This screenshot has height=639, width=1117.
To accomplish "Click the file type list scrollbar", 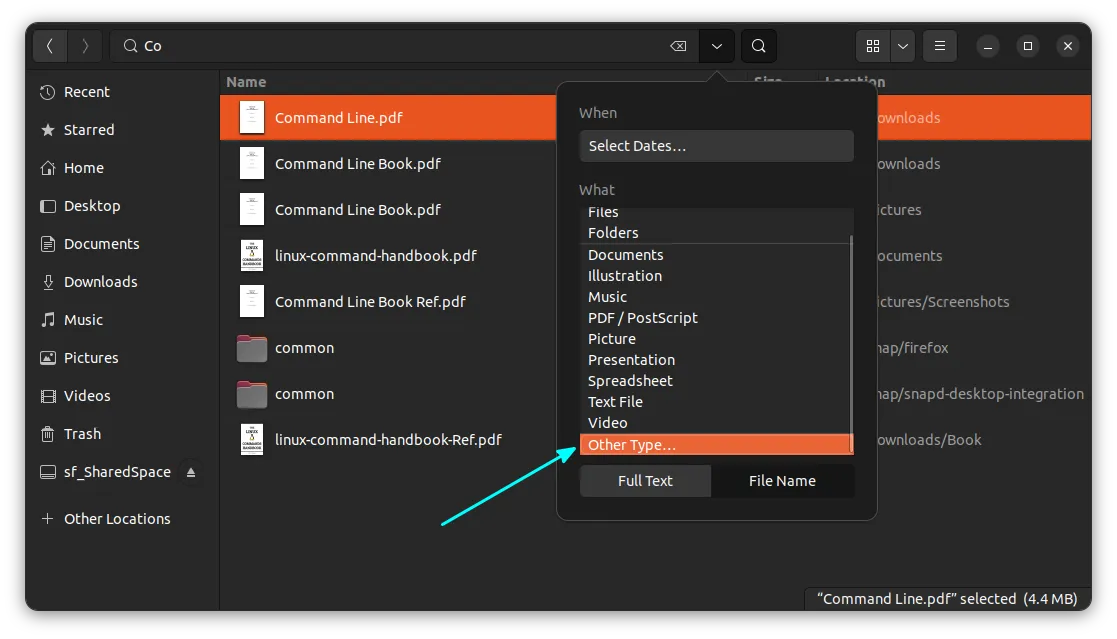I will coord(851,330).
